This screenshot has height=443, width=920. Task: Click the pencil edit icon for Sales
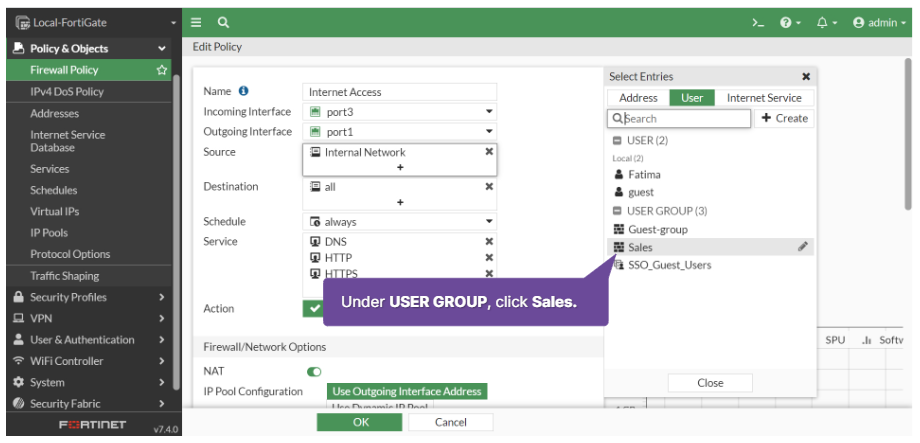(803, 247)
